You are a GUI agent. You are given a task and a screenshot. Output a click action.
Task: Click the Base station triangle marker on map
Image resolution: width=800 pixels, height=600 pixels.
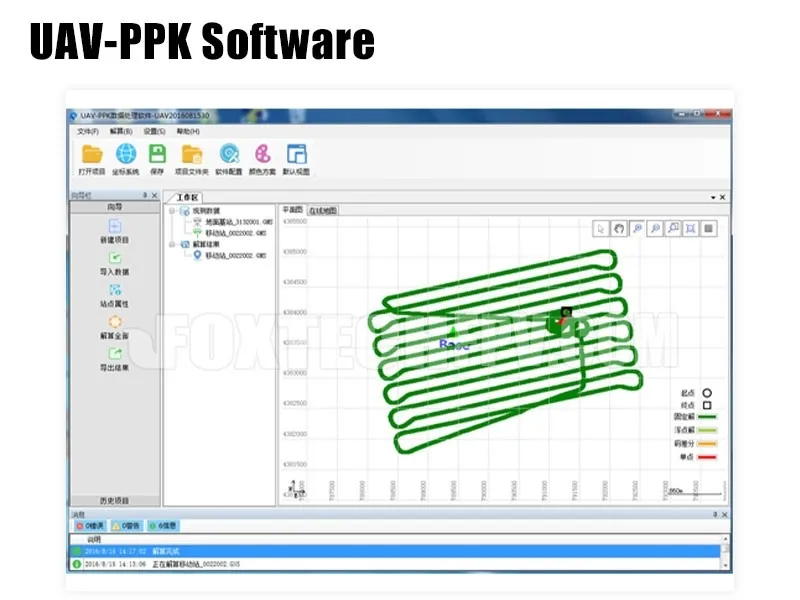click(x=453, y=333)
